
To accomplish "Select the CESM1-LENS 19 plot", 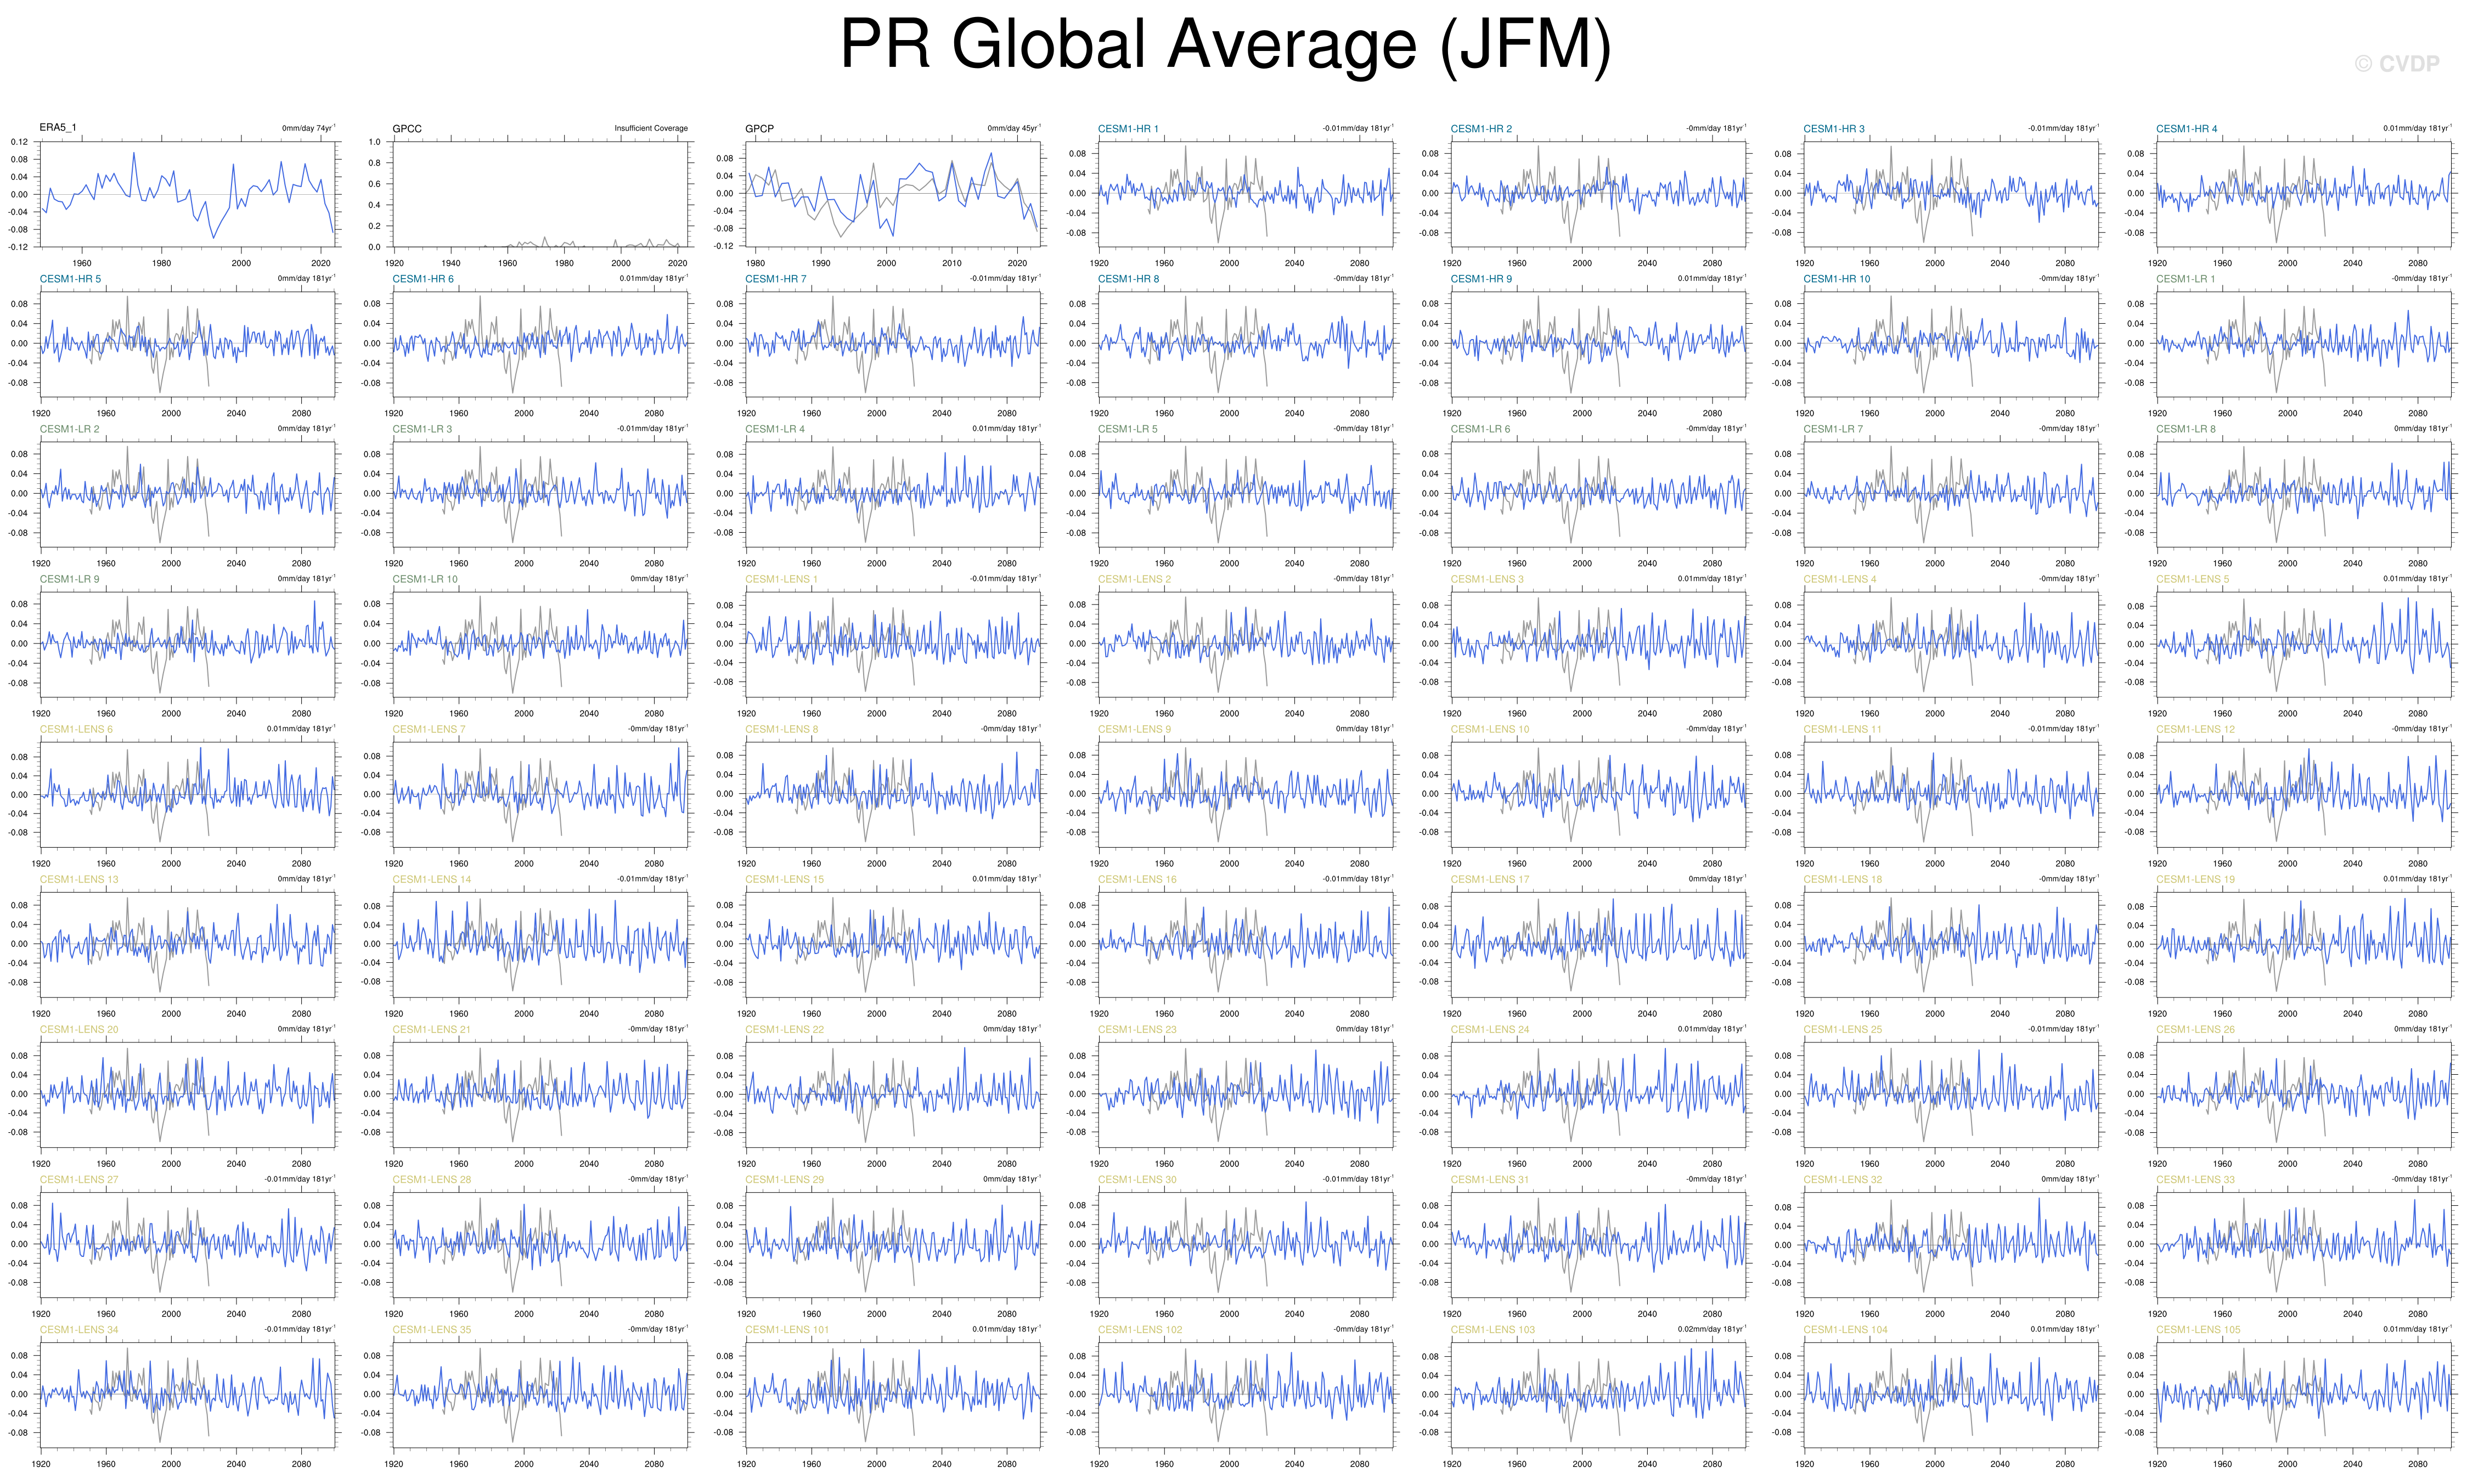I will [2304, 944].
